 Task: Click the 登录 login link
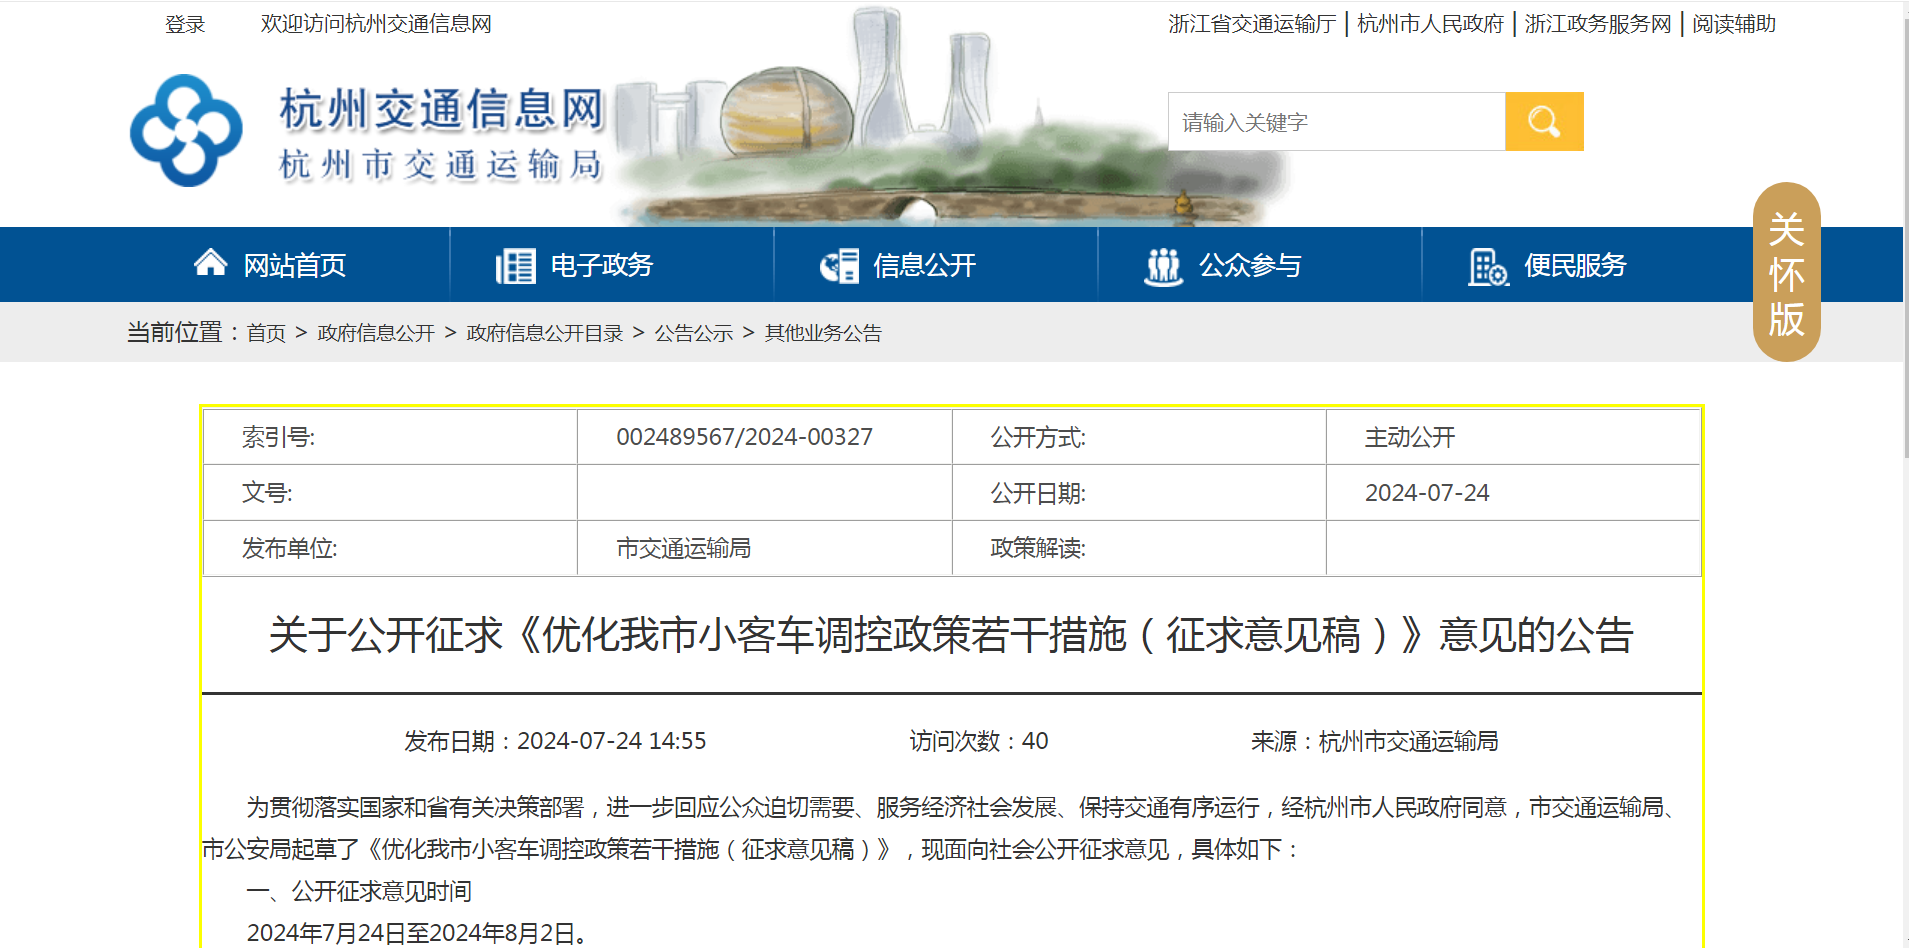[185, 24]
